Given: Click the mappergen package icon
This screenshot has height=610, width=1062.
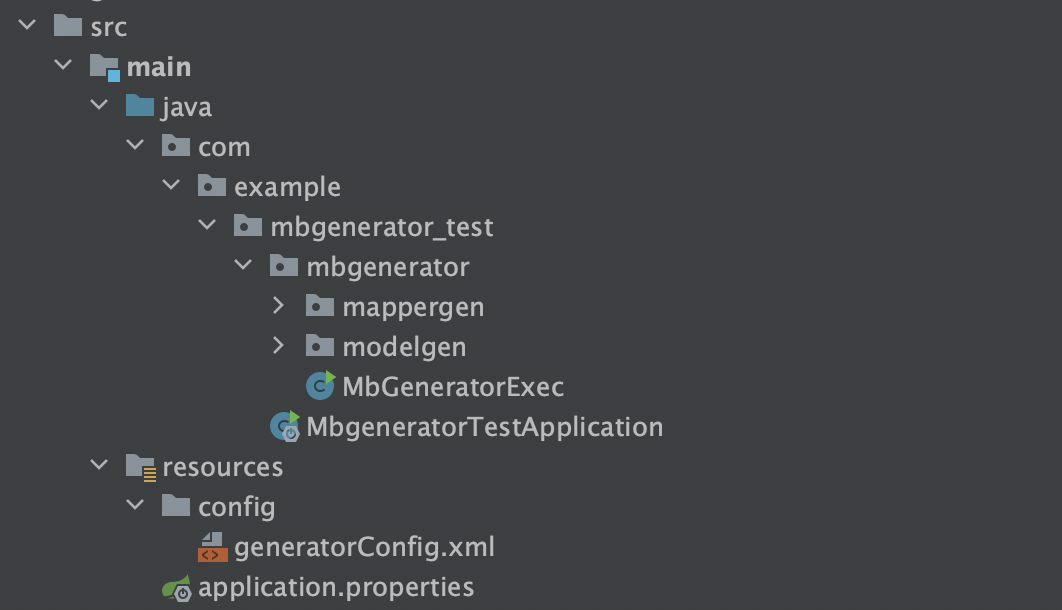Looking at the screenshot, I should click(x=320, y=306).
